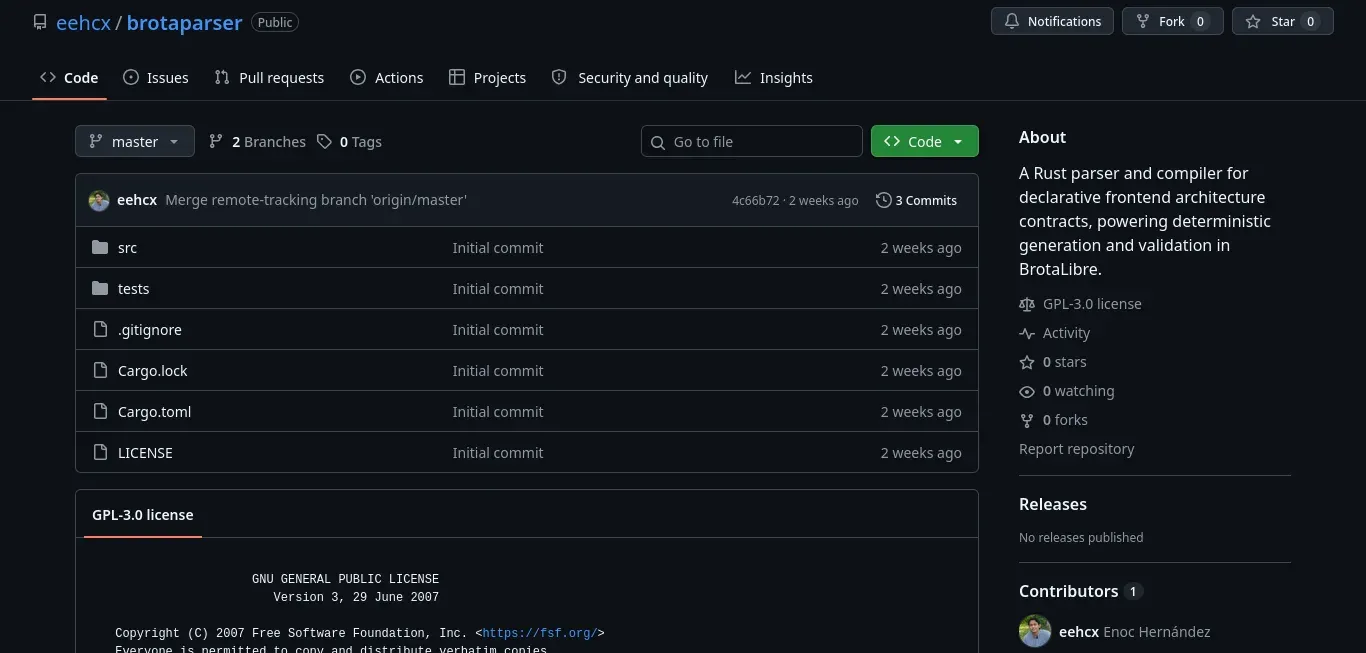This screenshot has width=1366, height=653.
Task: Click the Public visibility badge
Action: coord(275,22)
